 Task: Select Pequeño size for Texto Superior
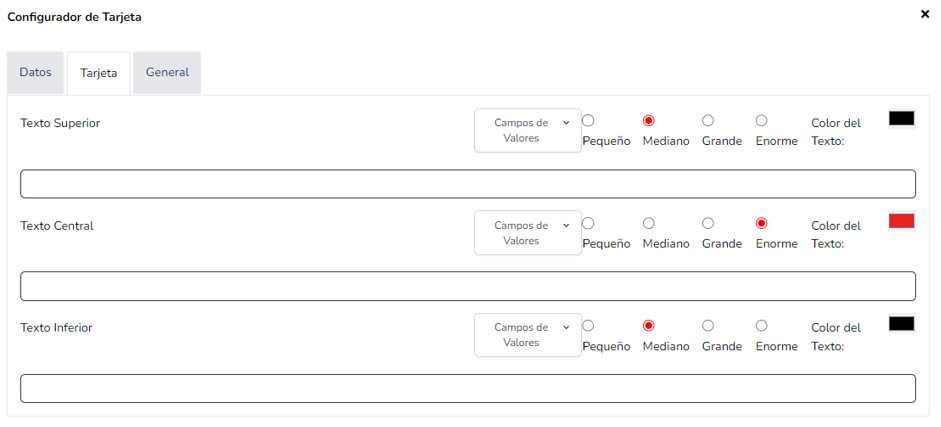point(588,121)
